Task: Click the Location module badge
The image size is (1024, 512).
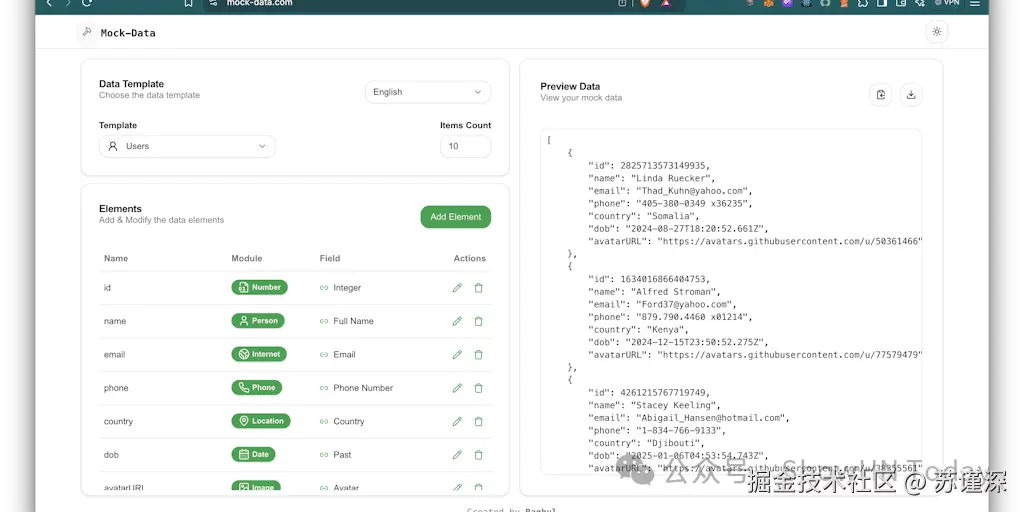Action: 261,421
